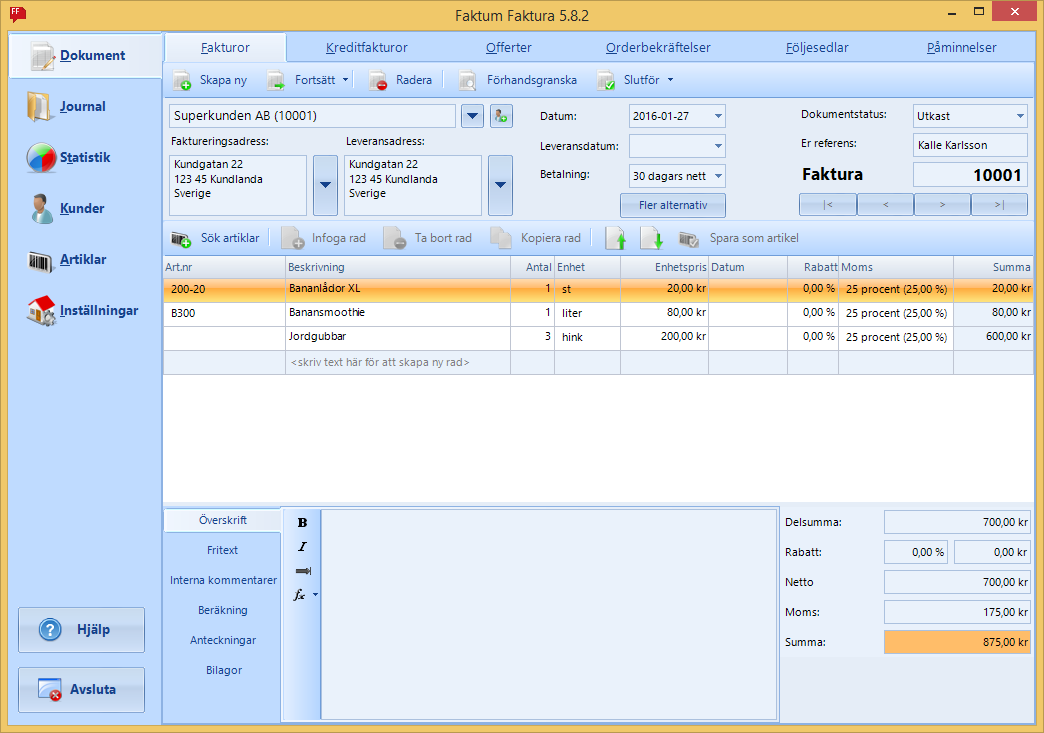Switch to the Kreditfakturor tab
Screen dimensions: 1044x733
coord(366,47)
